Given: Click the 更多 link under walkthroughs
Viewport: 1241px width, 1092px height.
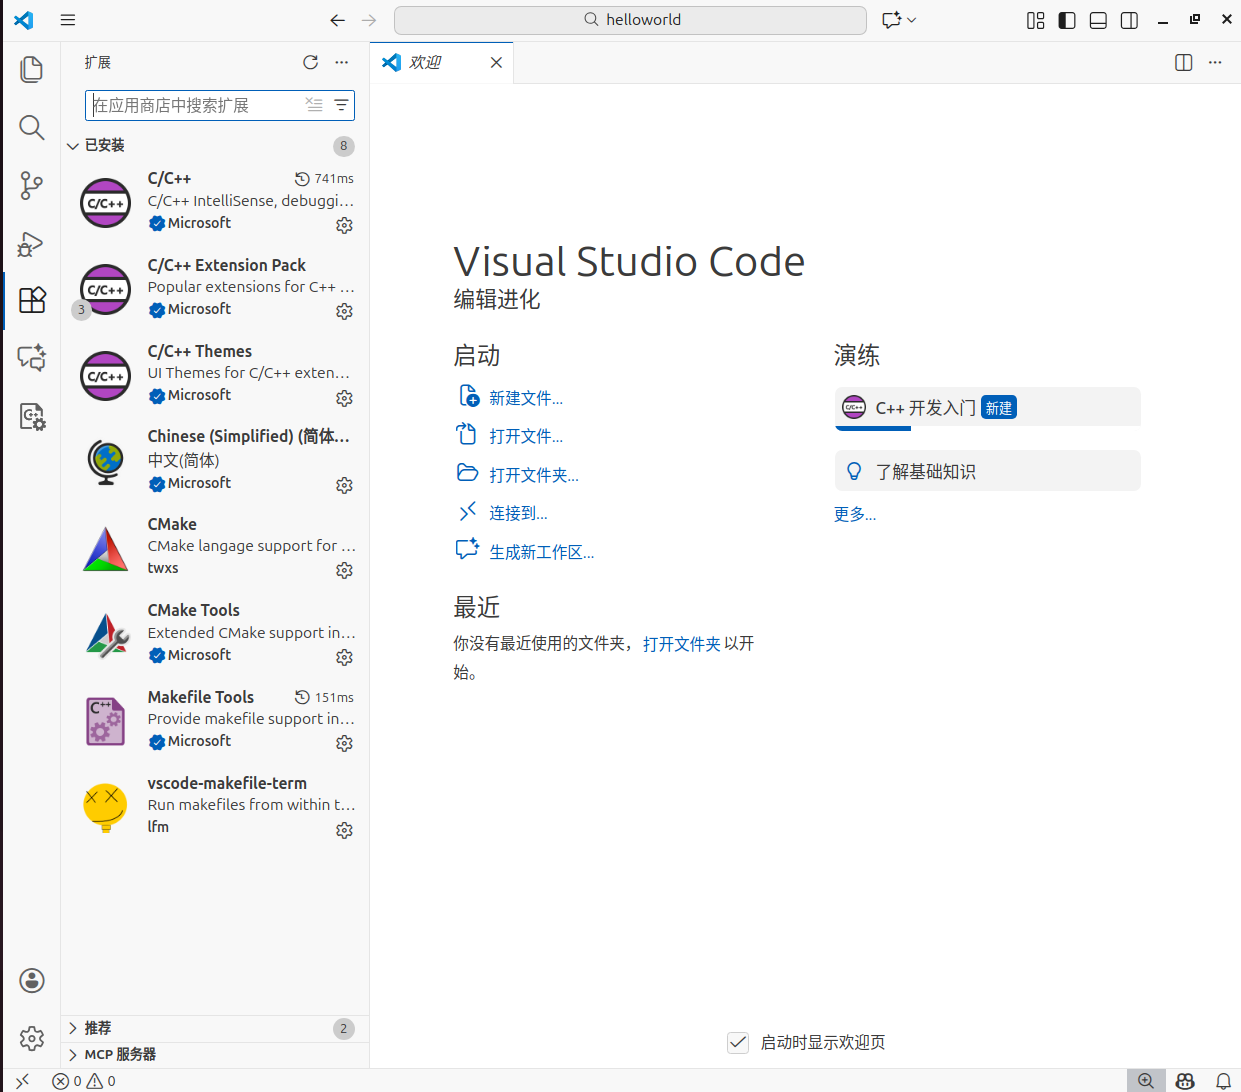Looking at the screenshot, I should (x=855, y=514).
